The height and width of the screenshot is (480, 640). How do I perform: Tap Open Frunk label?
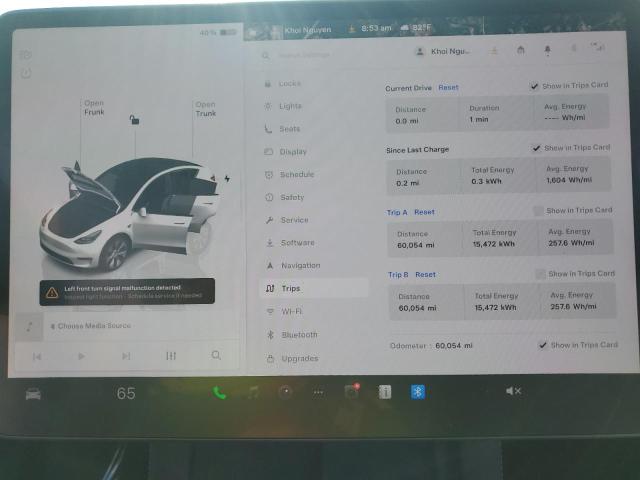tap(94, 108)
